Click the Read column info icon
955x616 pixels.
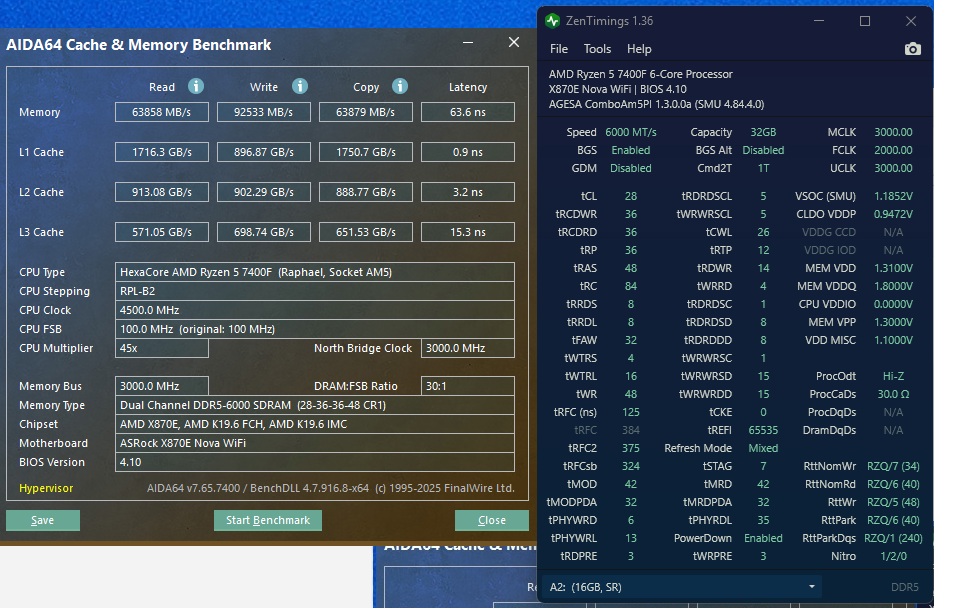pyautogui.click(x=196, y=87)
